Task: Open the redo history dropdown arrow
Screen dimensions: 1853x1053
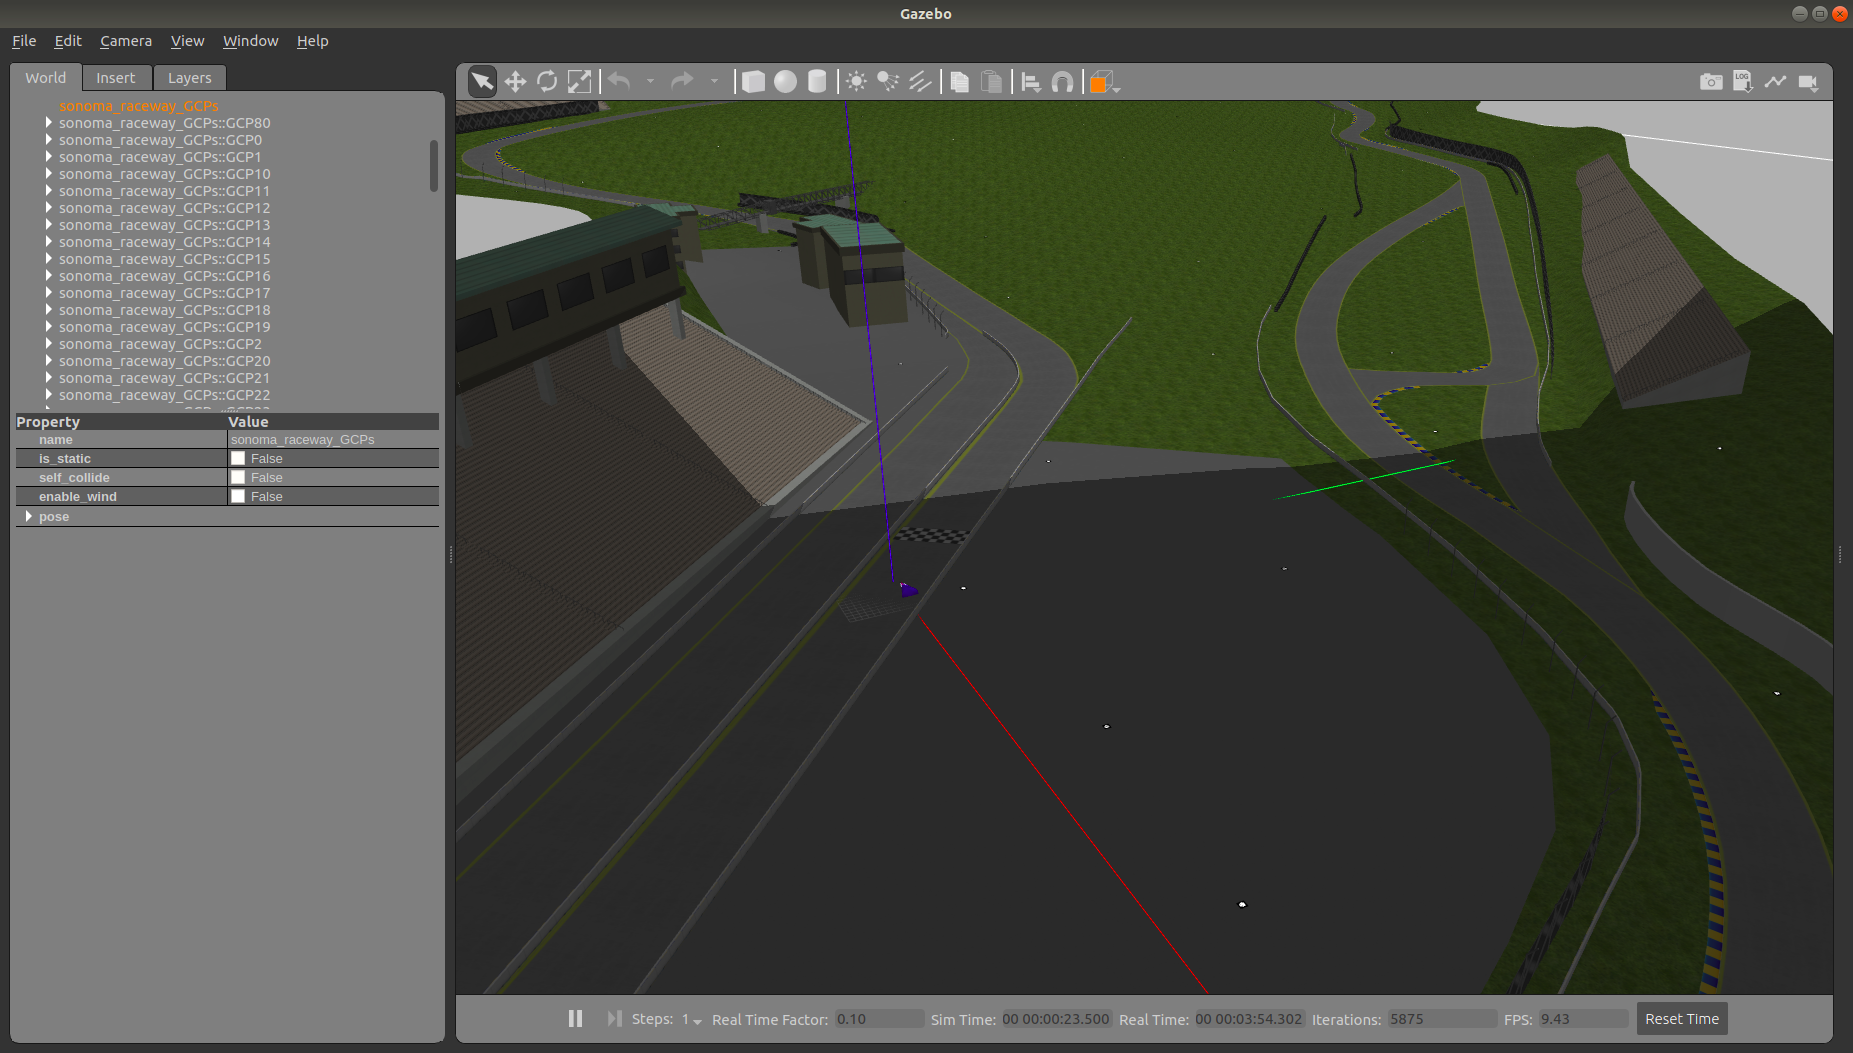Action: [716, 81]
